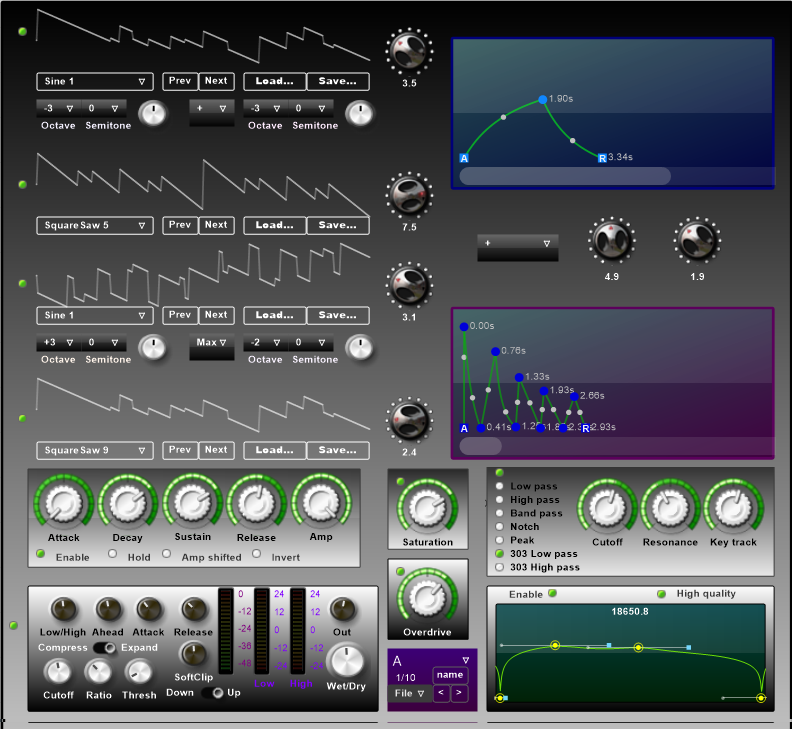Select the Band pass filter type
The width and height of the screenshot is (792, 729).
pyautogui.click(x=500, y=513)
